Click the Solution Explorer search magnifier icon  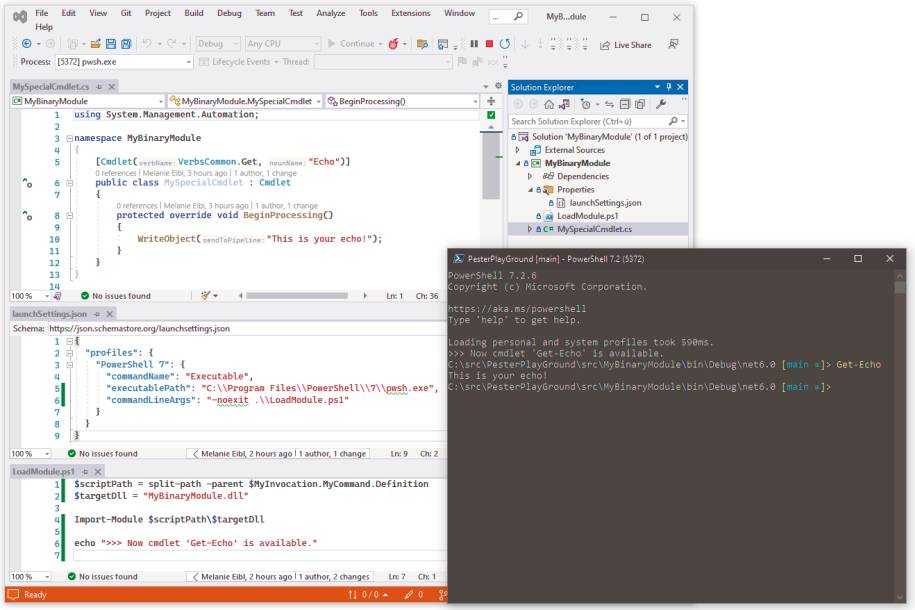673,121
